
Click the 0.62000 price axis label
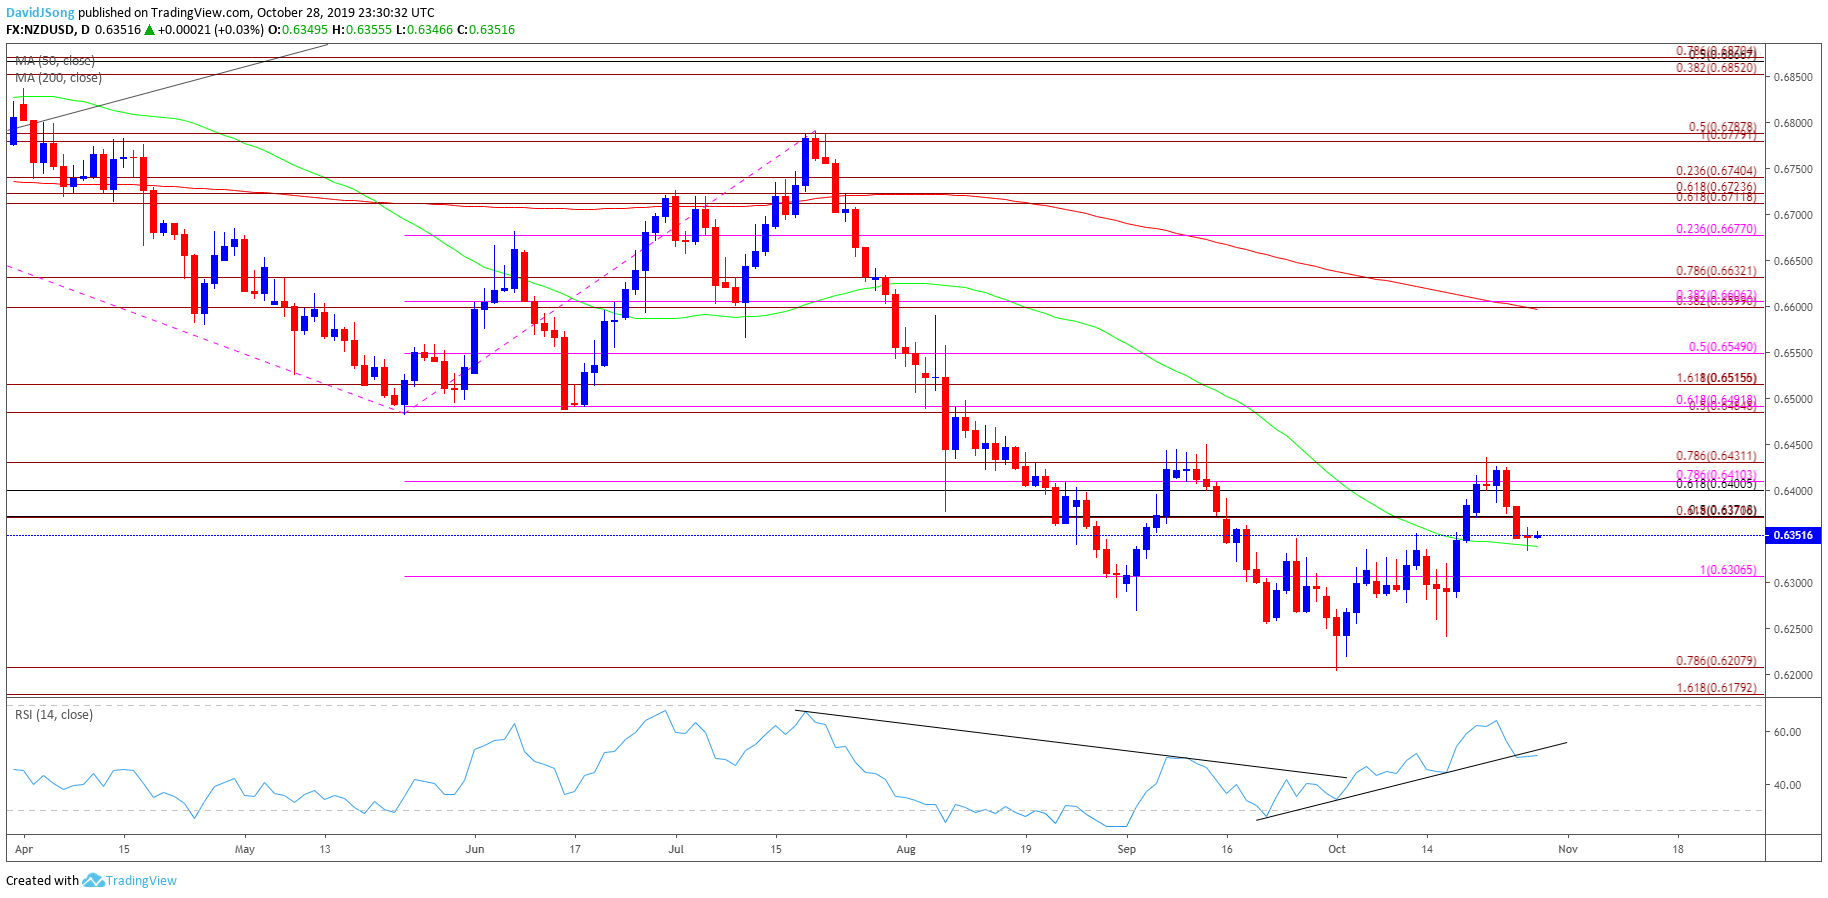click(1794, 675)
